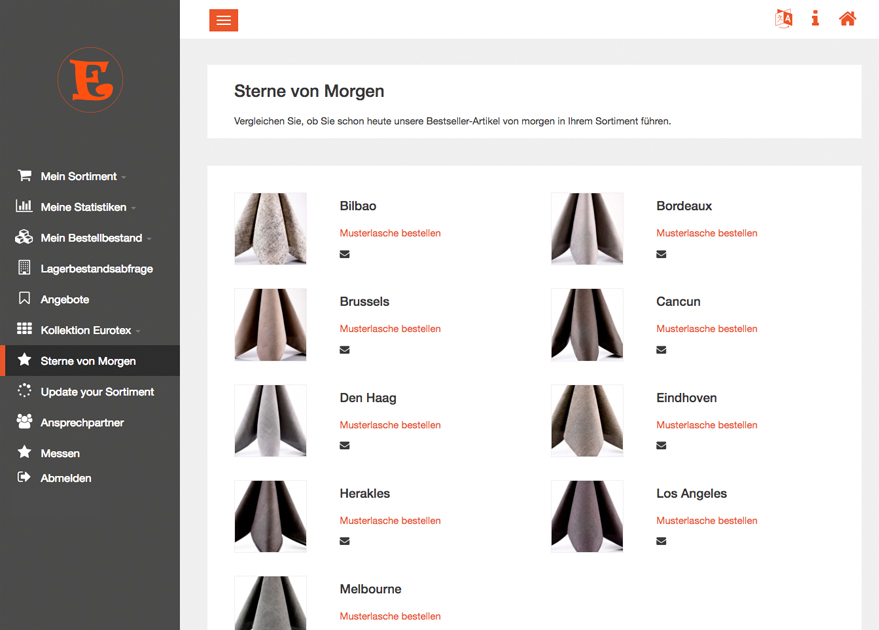Click Musterlasche bestellen under Herakles
Image resolution: width=879 pixels, height=630 pixels.
tap(390, 521)
